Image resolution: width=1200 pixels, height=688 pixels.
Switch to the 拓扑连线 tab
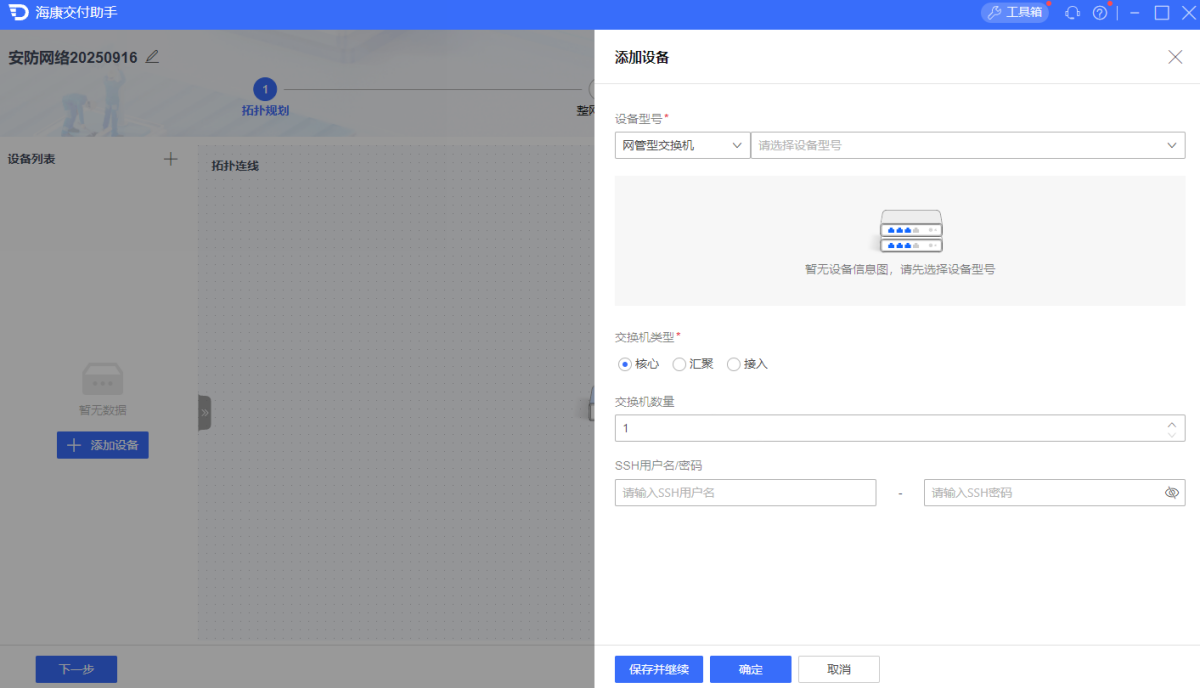click(232, 165)
